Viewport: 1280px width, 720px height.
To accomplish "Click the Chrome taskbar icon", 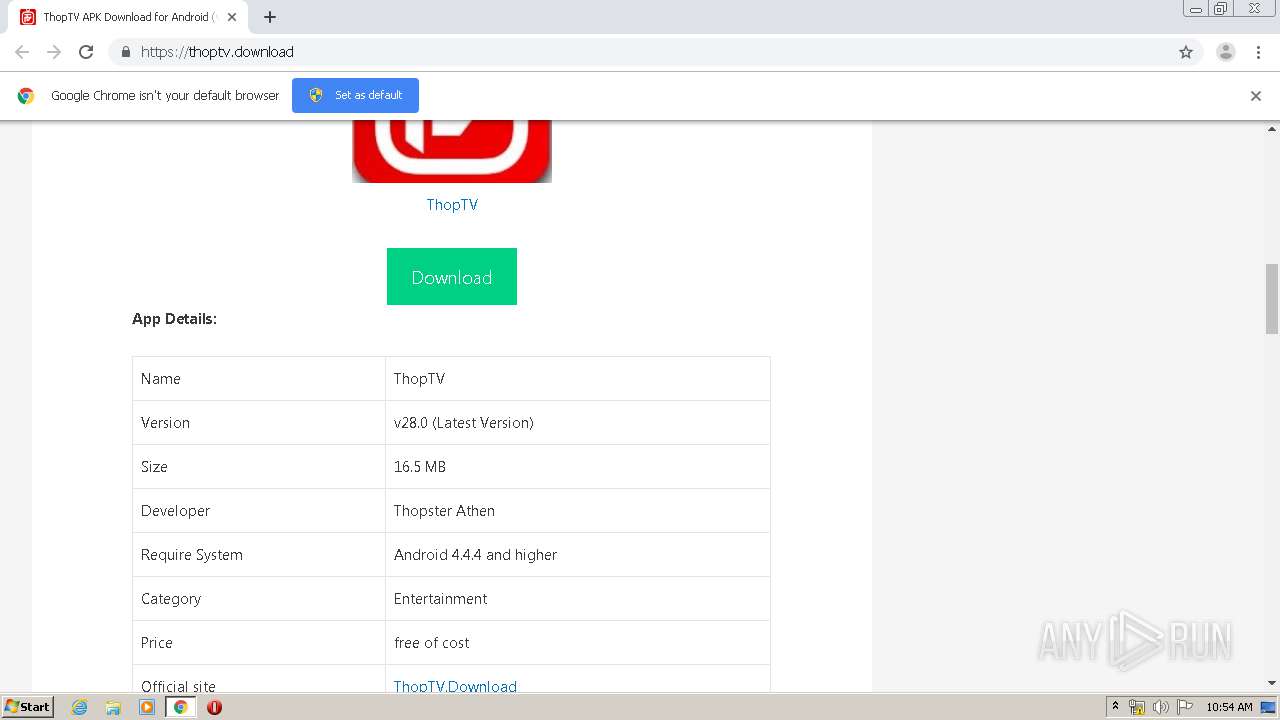I will (x=181, y=707).
